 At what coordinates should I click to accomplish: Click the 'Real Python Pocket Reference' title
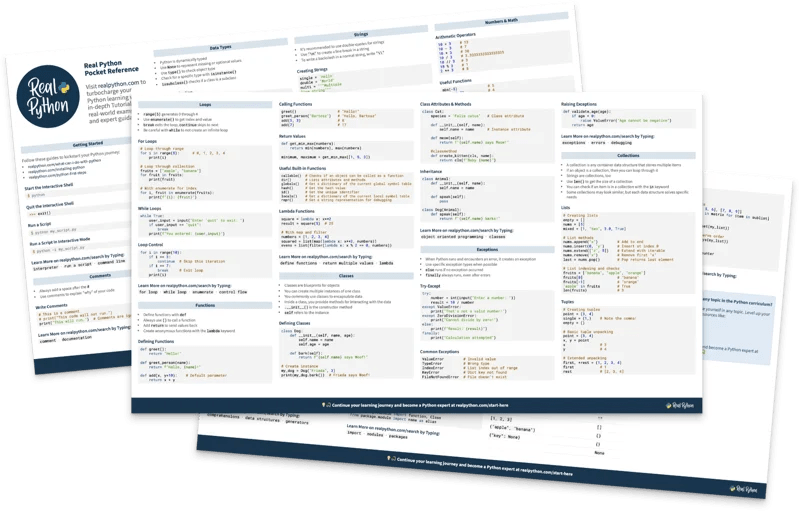pos(111,68)
